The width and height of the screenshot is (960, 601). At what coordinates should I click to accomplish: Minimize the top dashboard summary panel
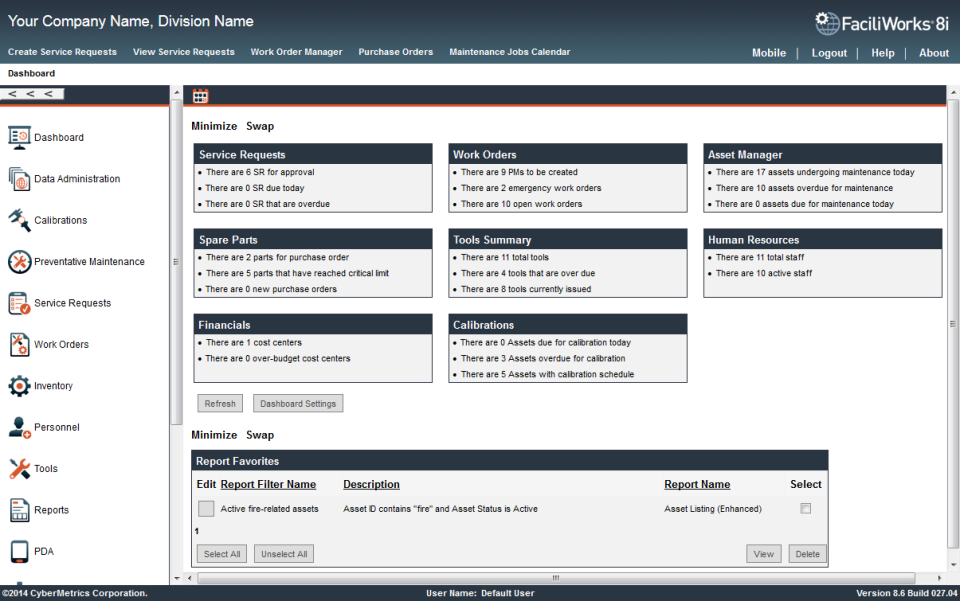point(214,126)
